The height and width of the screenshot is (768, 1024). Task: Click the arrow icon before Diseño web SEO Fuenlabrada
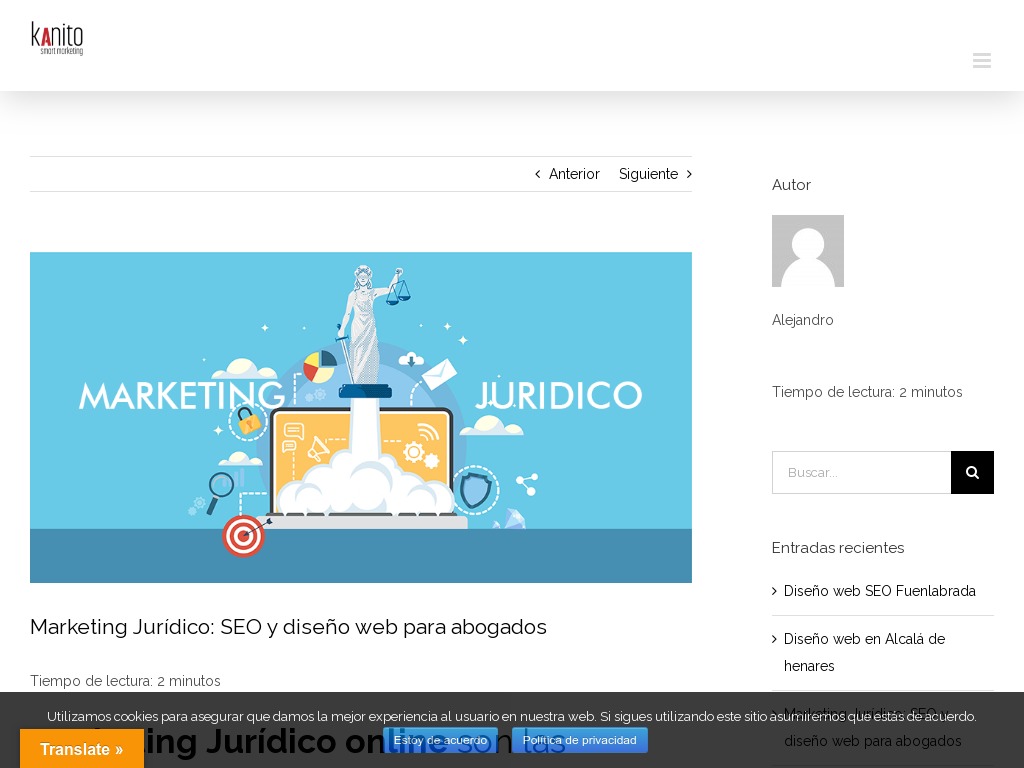(775, 591)
